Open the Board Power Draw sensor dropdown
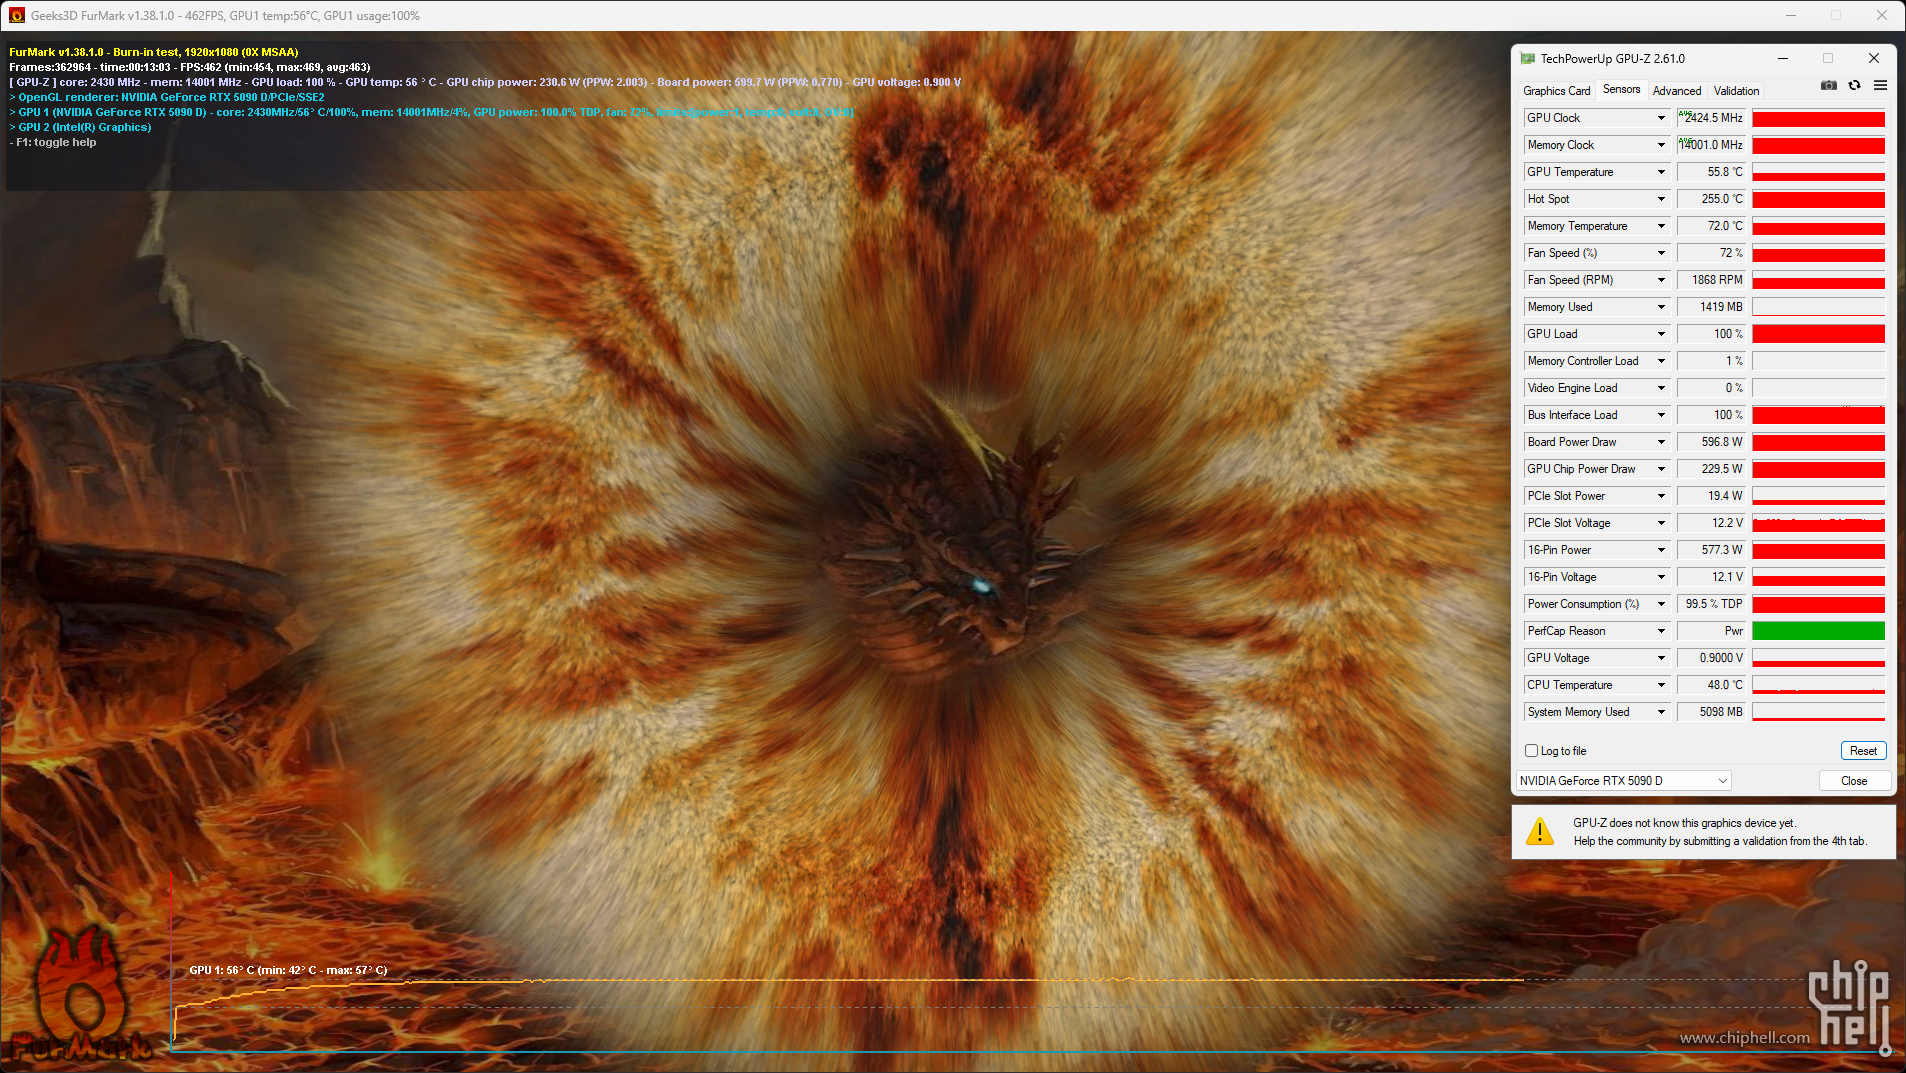 click(x=1661, y=442)
